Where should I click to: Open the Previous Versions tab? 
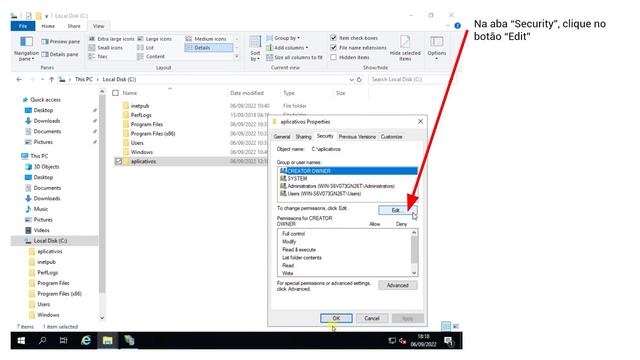[357, 137]
